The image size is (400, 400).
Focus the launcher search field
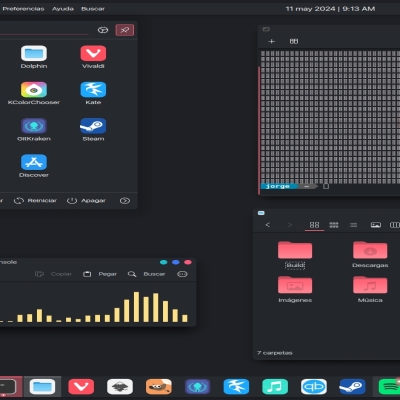coord(44,30)
